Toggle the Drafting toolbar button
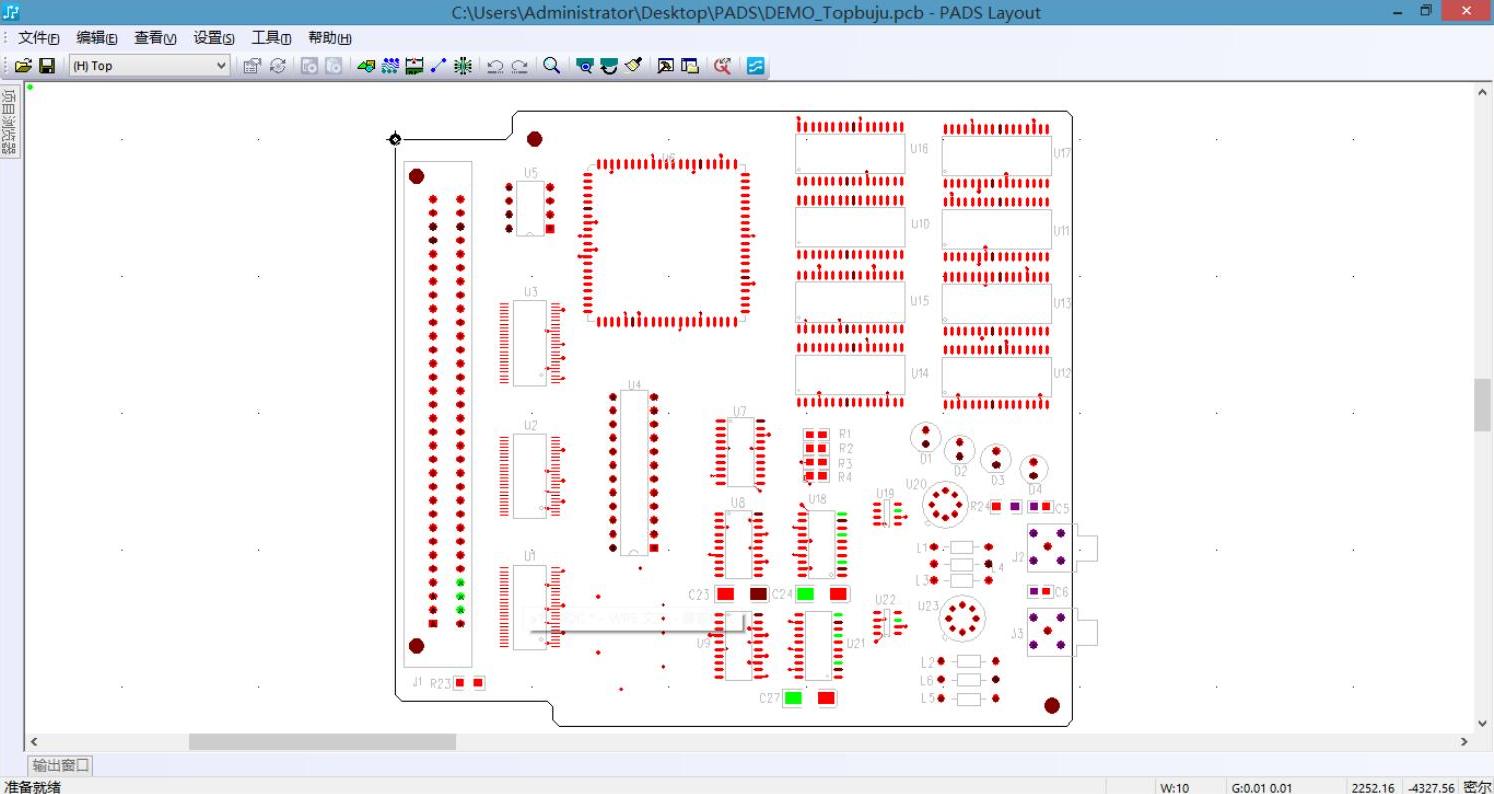Screen dimensions: 1494x794 click(366, 66)
